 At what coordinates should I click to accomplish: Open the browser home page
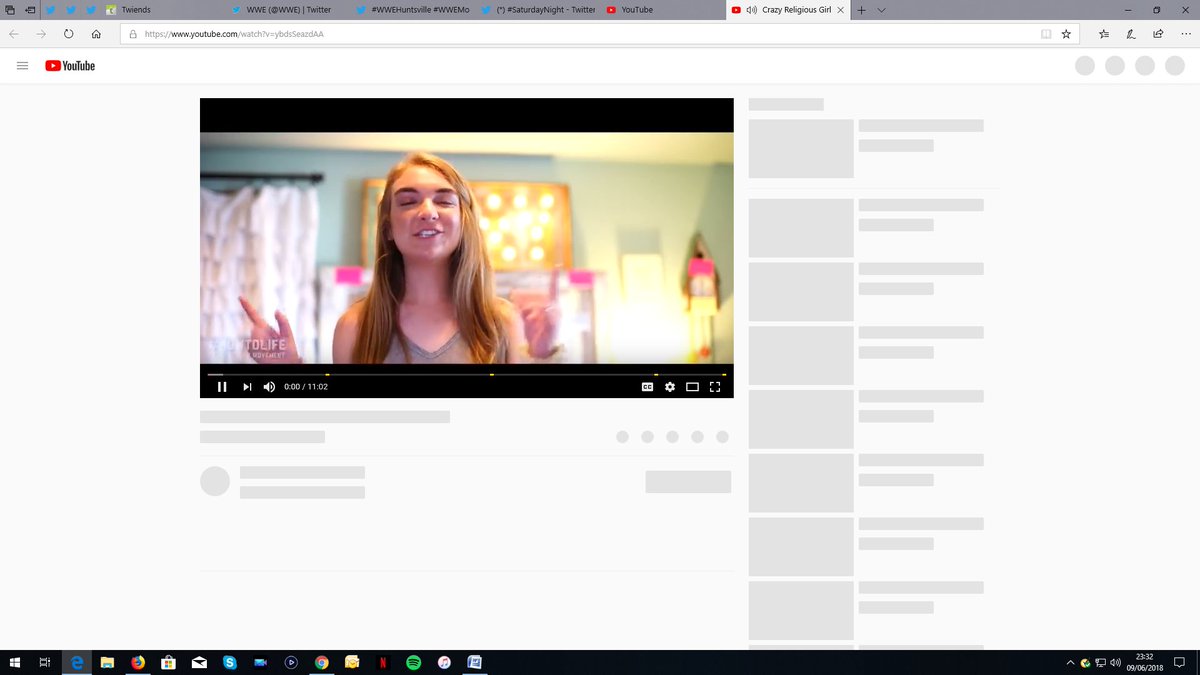[x=96, y=33]
